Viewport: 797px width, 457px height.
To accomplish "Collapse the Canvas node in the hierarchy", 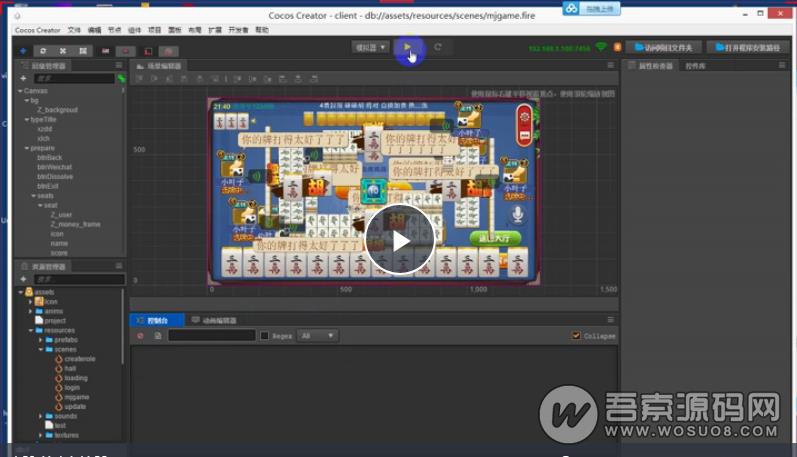I will [20, 91].
